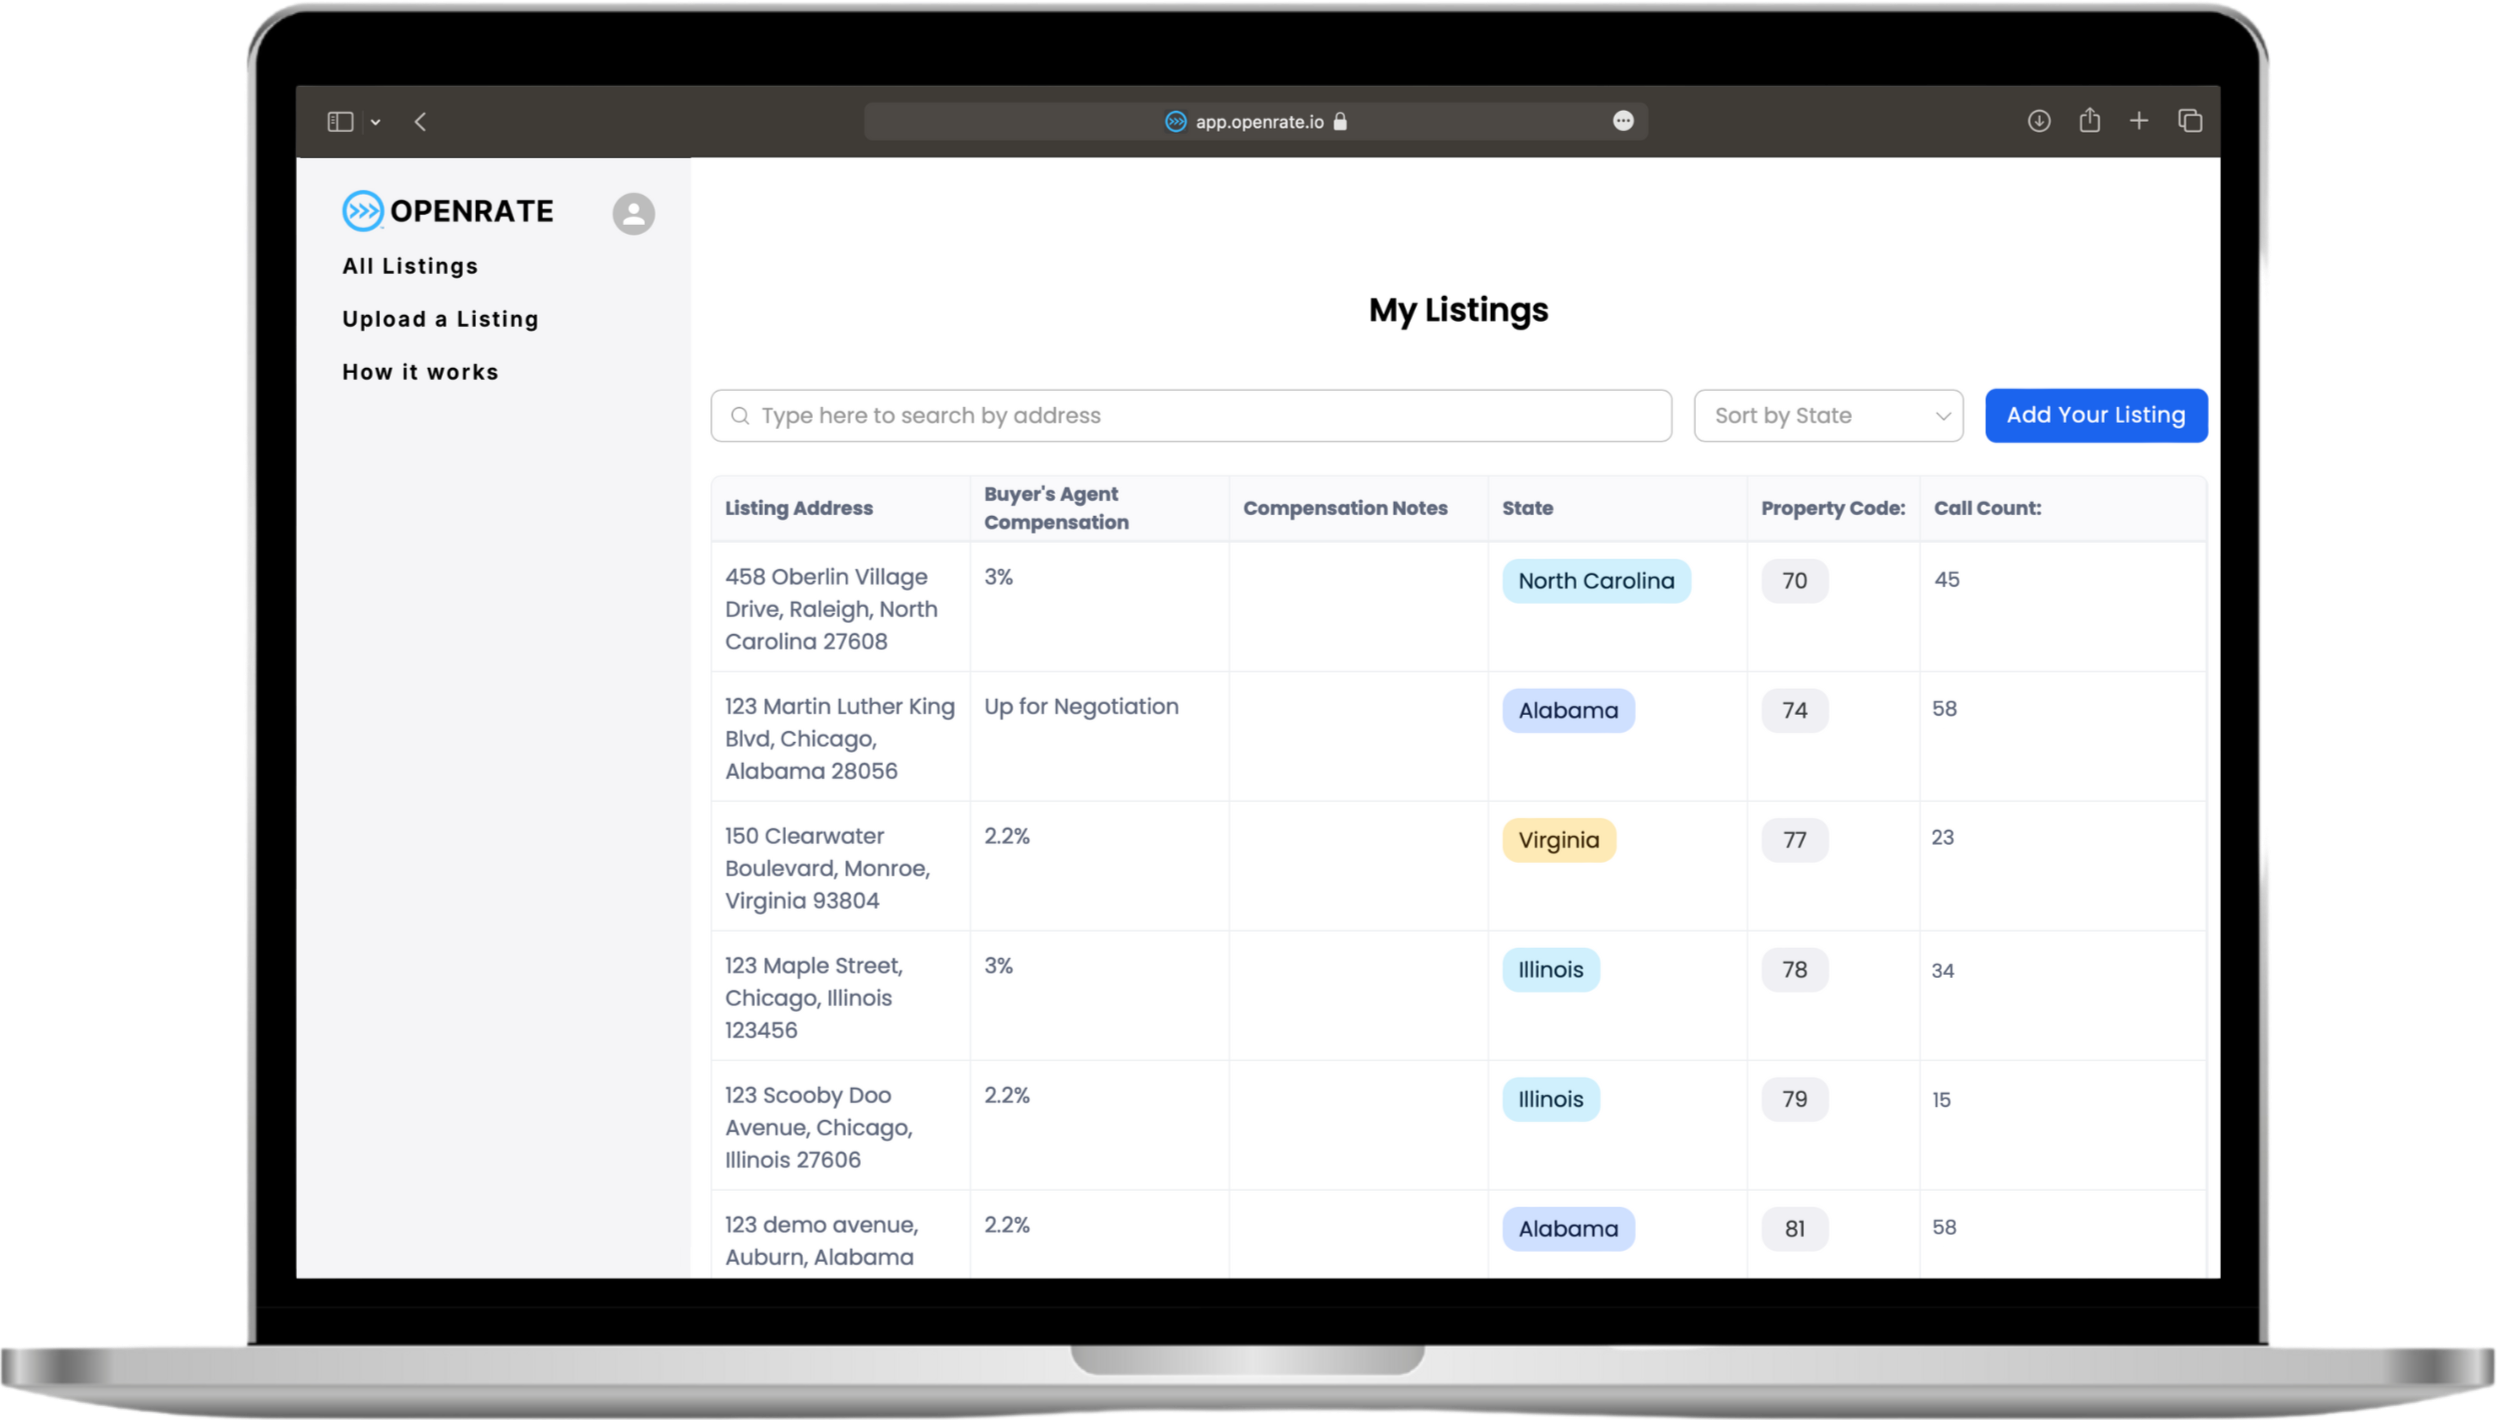Focus the search by address field

point(1190,416)
